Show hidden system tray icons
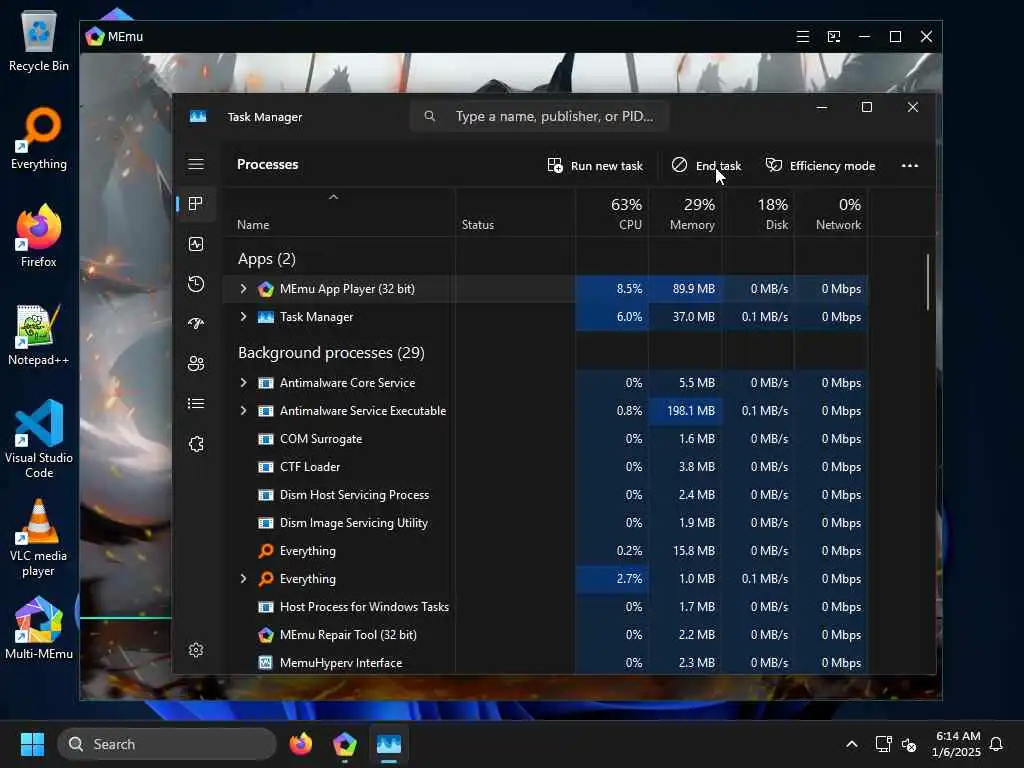 (x=852, y=744)
